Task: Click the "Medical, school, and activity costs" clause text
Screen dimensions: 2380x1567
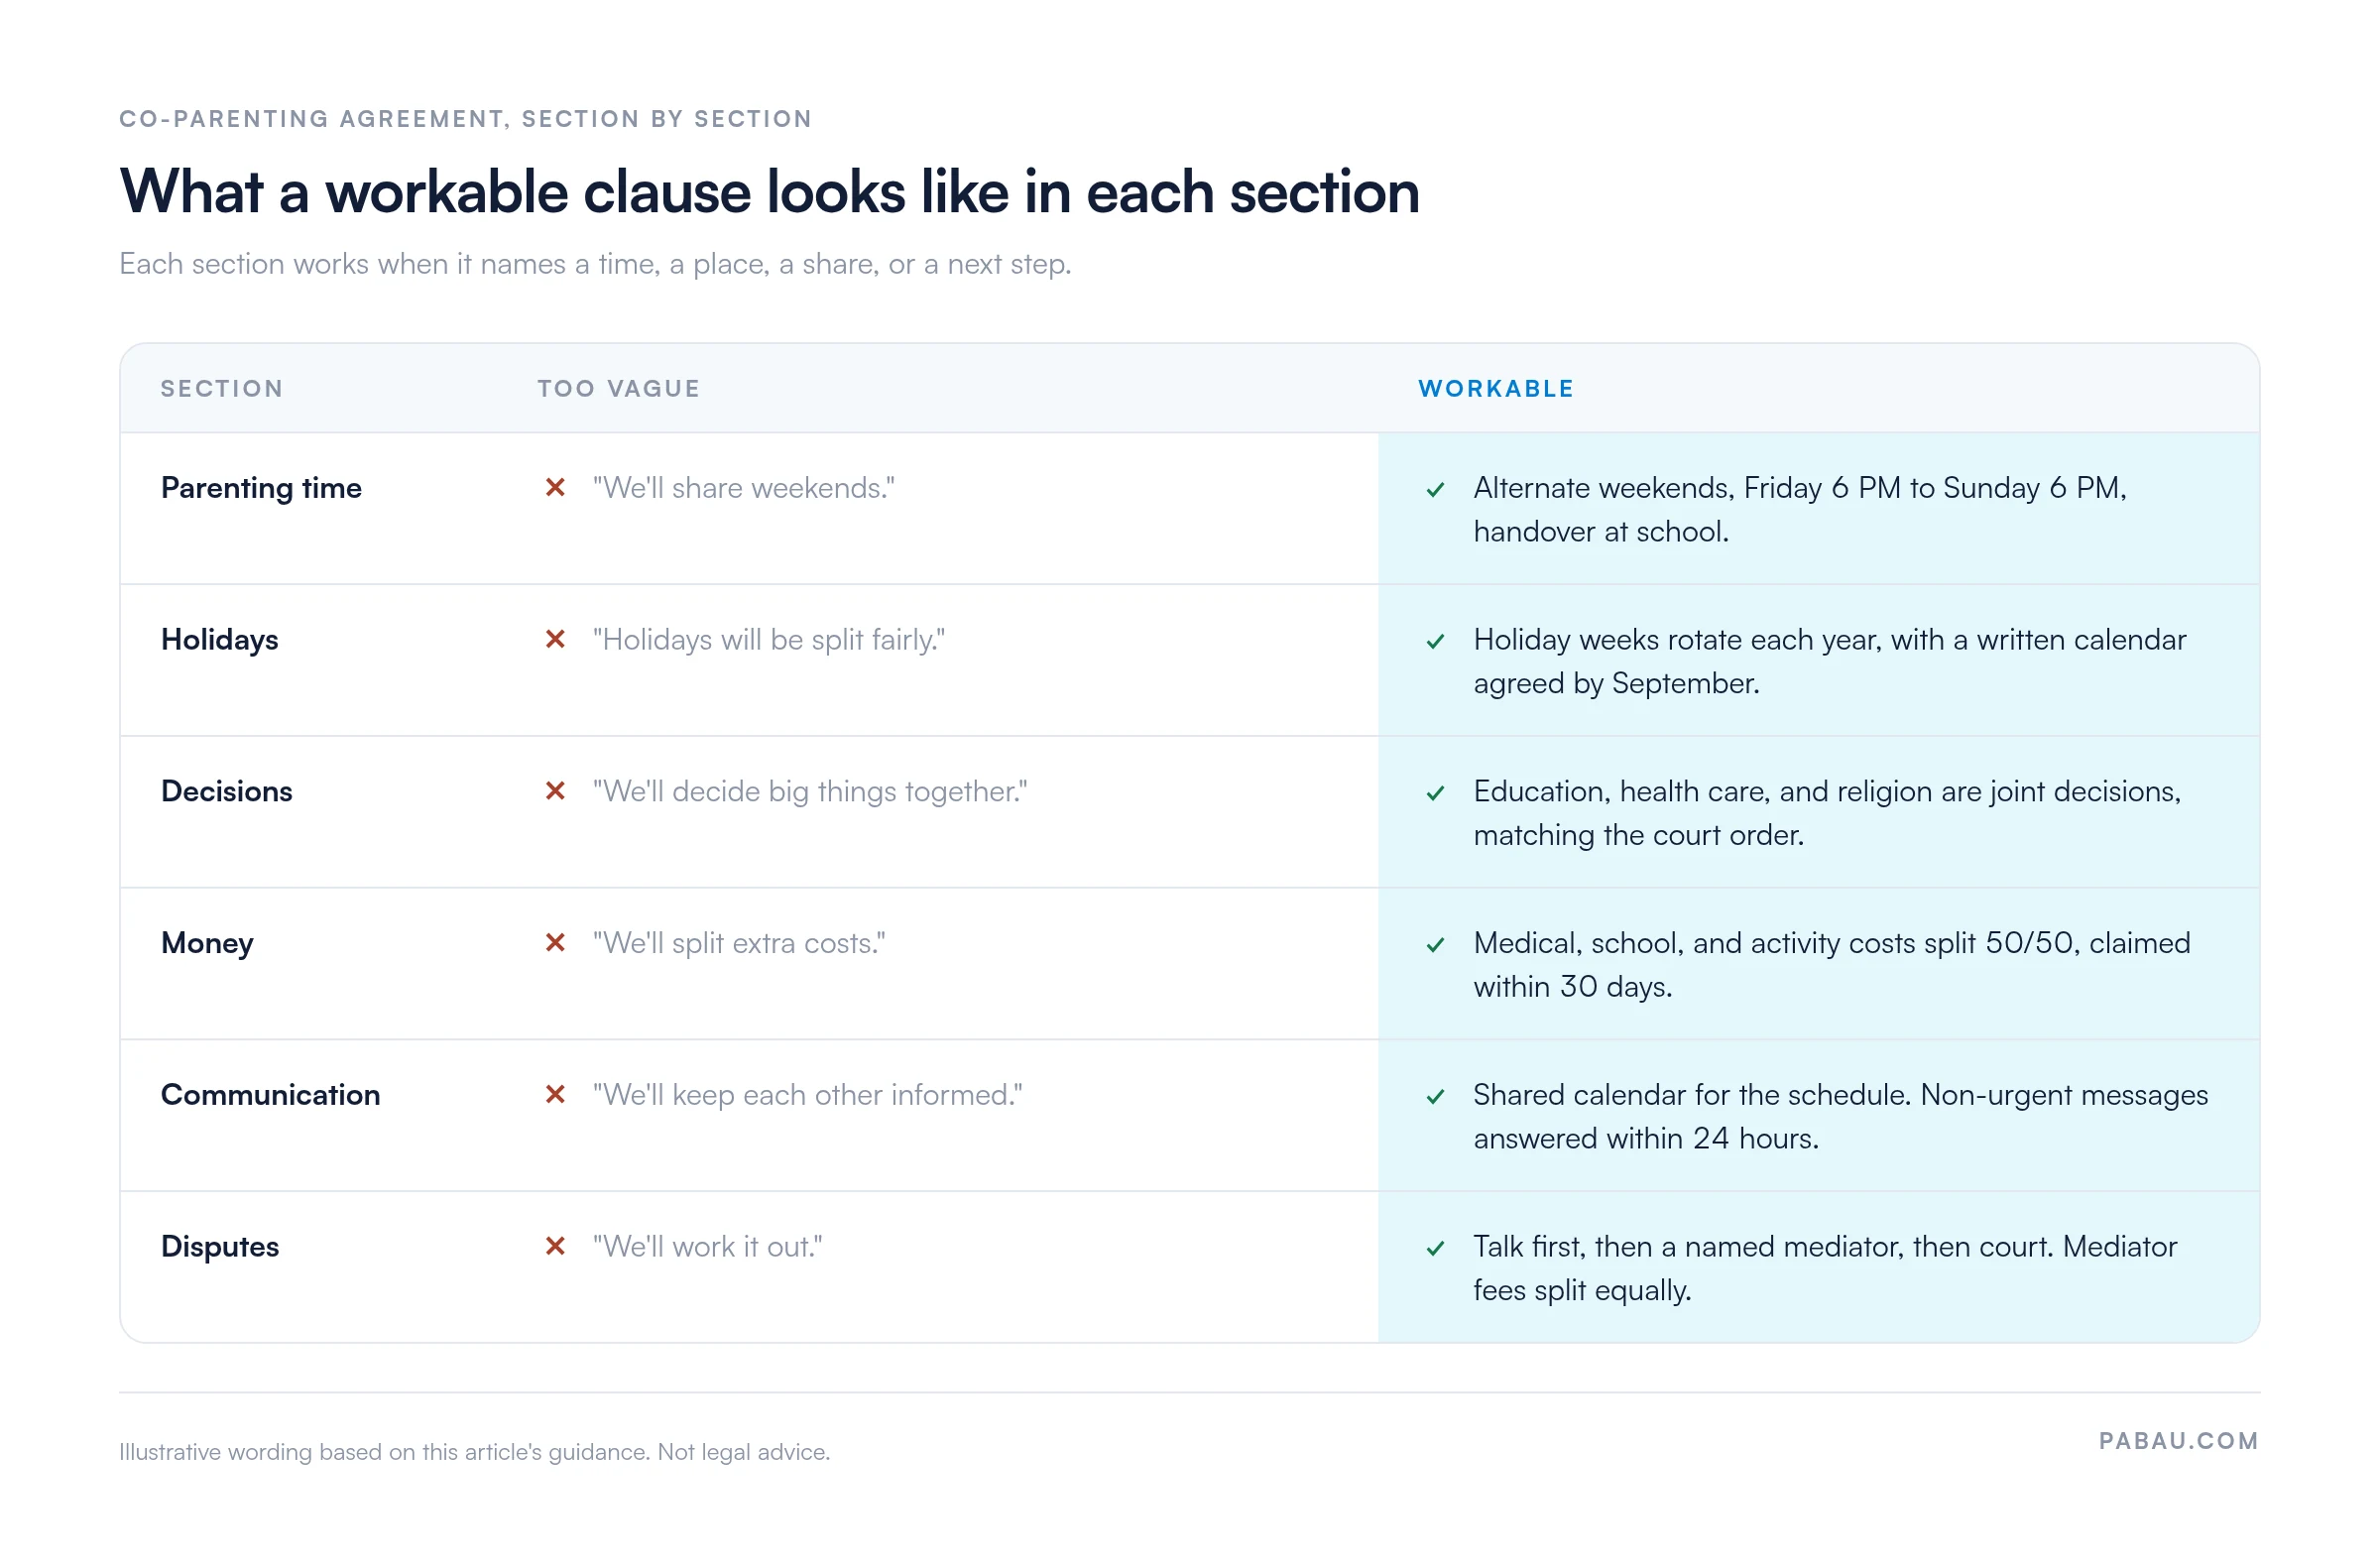Action: (1832, 965)
